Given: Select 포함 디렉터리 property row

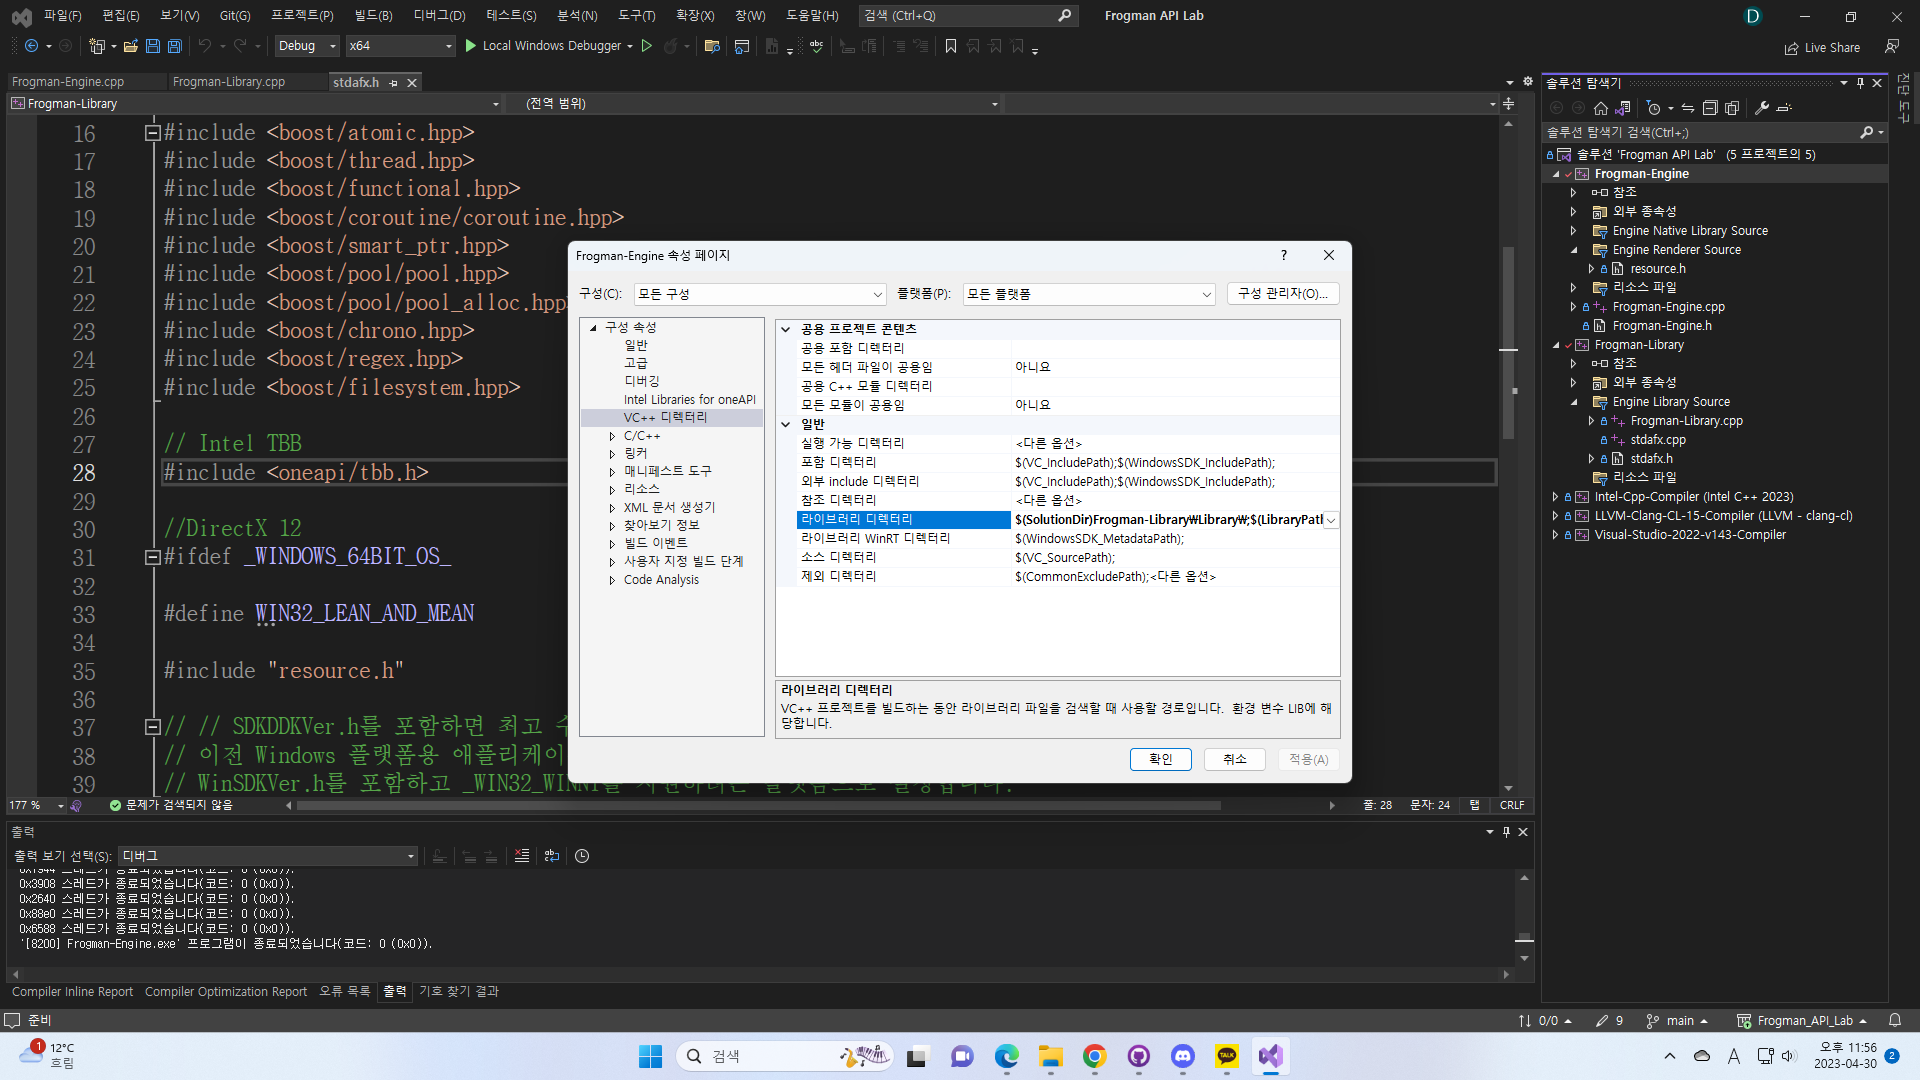Looking at the screenshot, I should point(1067,462).
